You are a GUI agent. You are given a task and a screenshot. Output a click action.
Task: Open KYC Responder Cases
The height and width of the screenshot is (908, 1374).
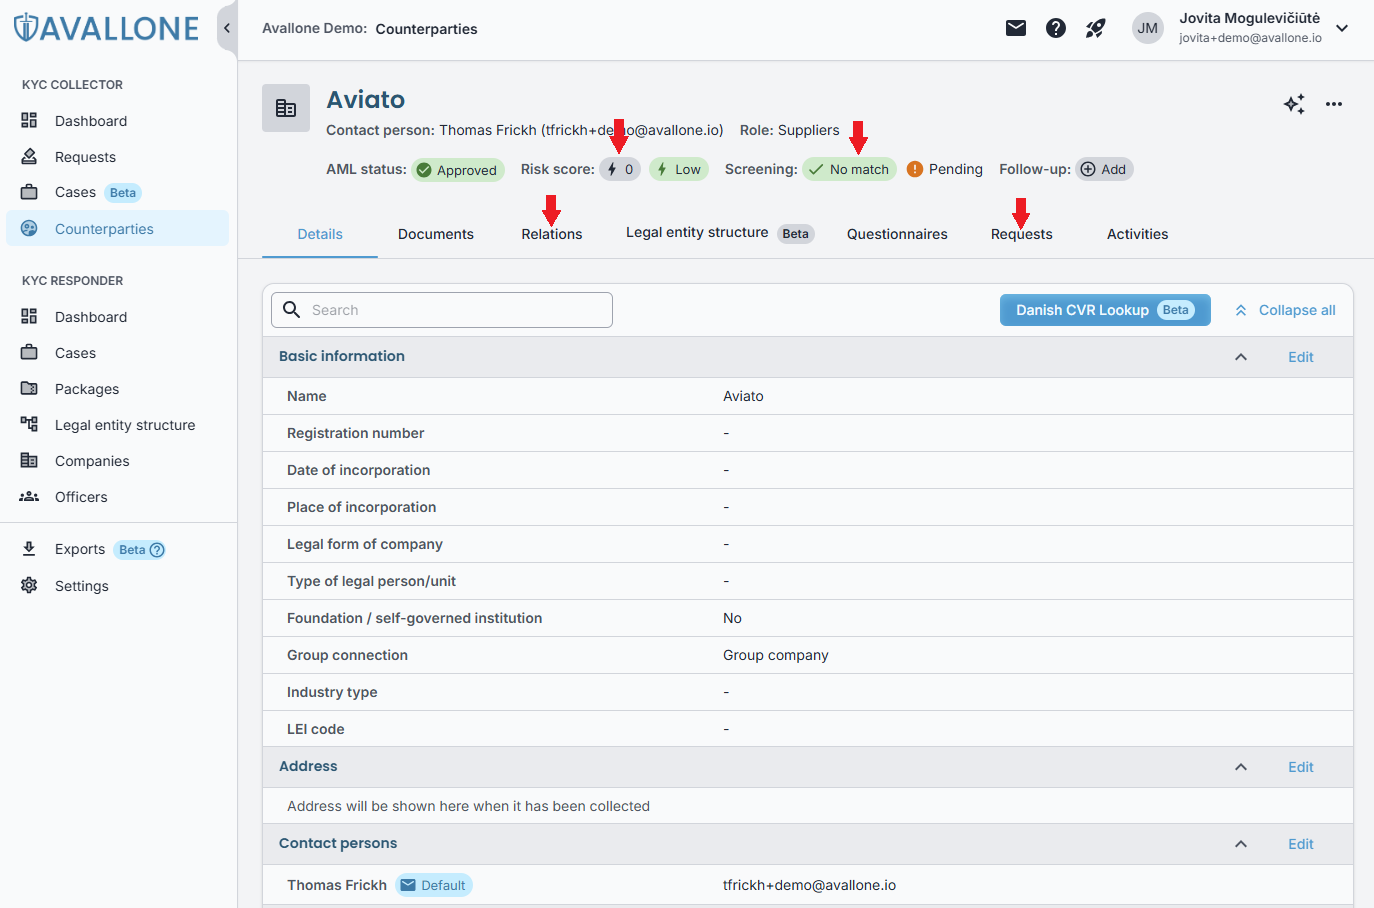click(118, 353)
